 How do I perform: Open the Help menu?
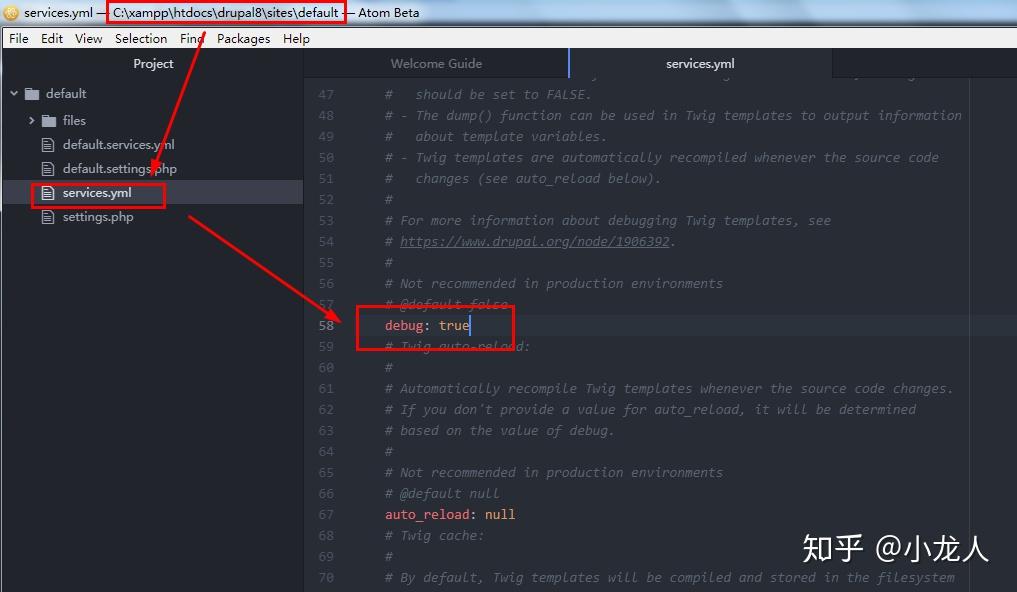click(296, 39)
